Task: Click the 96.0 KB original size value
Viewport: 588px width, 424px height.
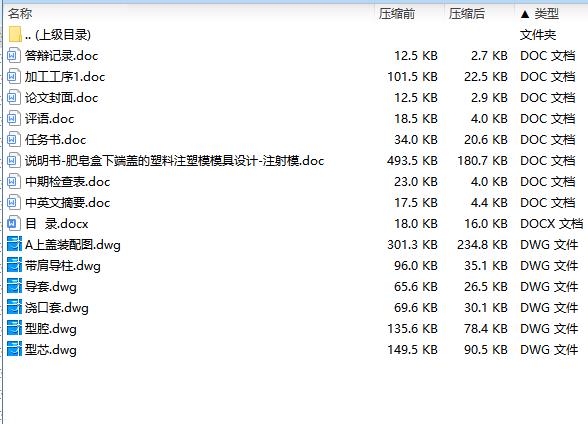Action: [416, 266]
